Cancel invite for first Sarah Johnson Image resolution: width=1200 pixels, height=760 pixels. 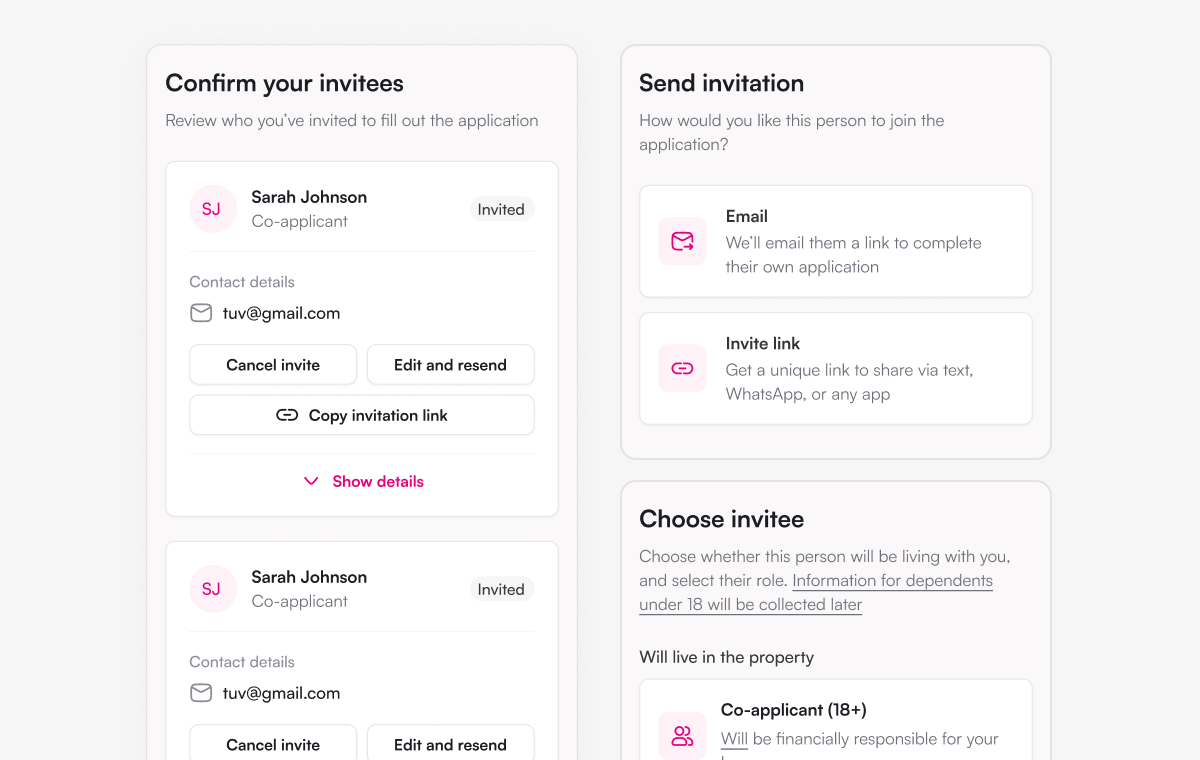(x=273, y=365)
